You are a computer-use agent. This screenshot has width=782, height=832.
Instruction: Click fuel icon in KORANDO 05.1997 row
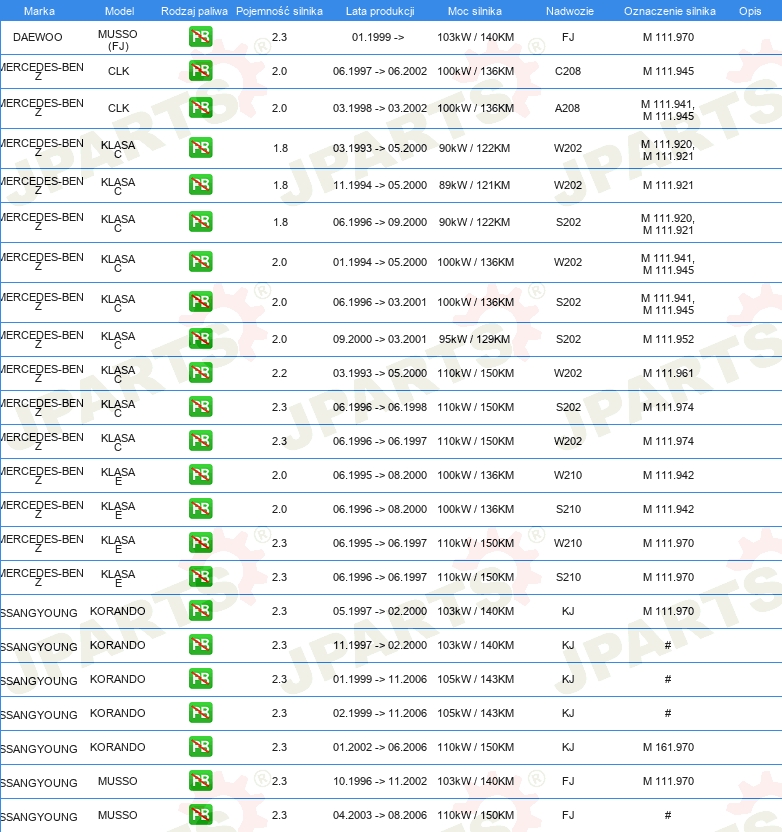201,610
